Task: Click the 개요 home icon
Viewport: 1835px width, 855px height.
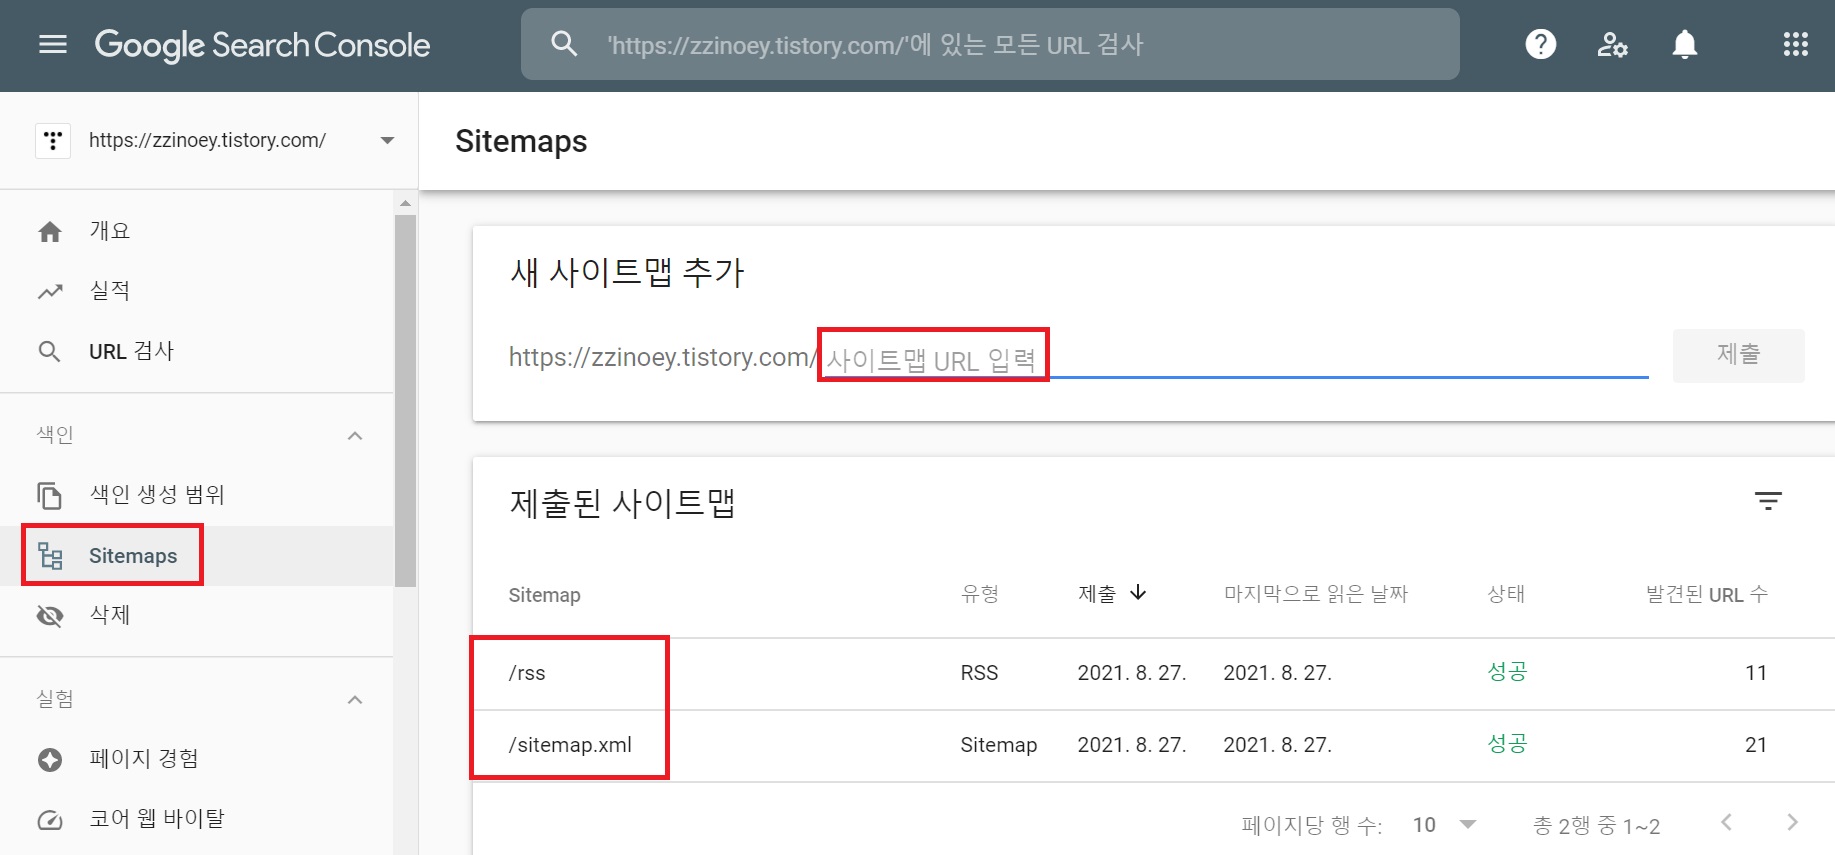Action: tap(50, 232)
